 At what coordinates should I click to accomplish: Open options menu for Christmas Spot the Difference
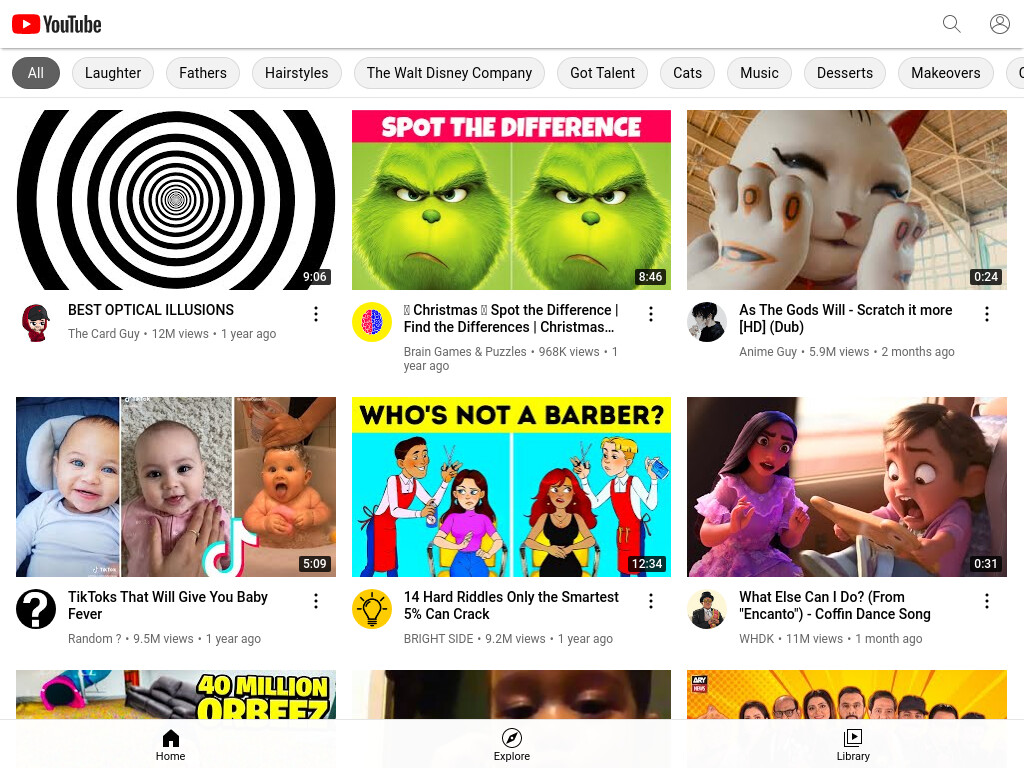tap(651, 314)
